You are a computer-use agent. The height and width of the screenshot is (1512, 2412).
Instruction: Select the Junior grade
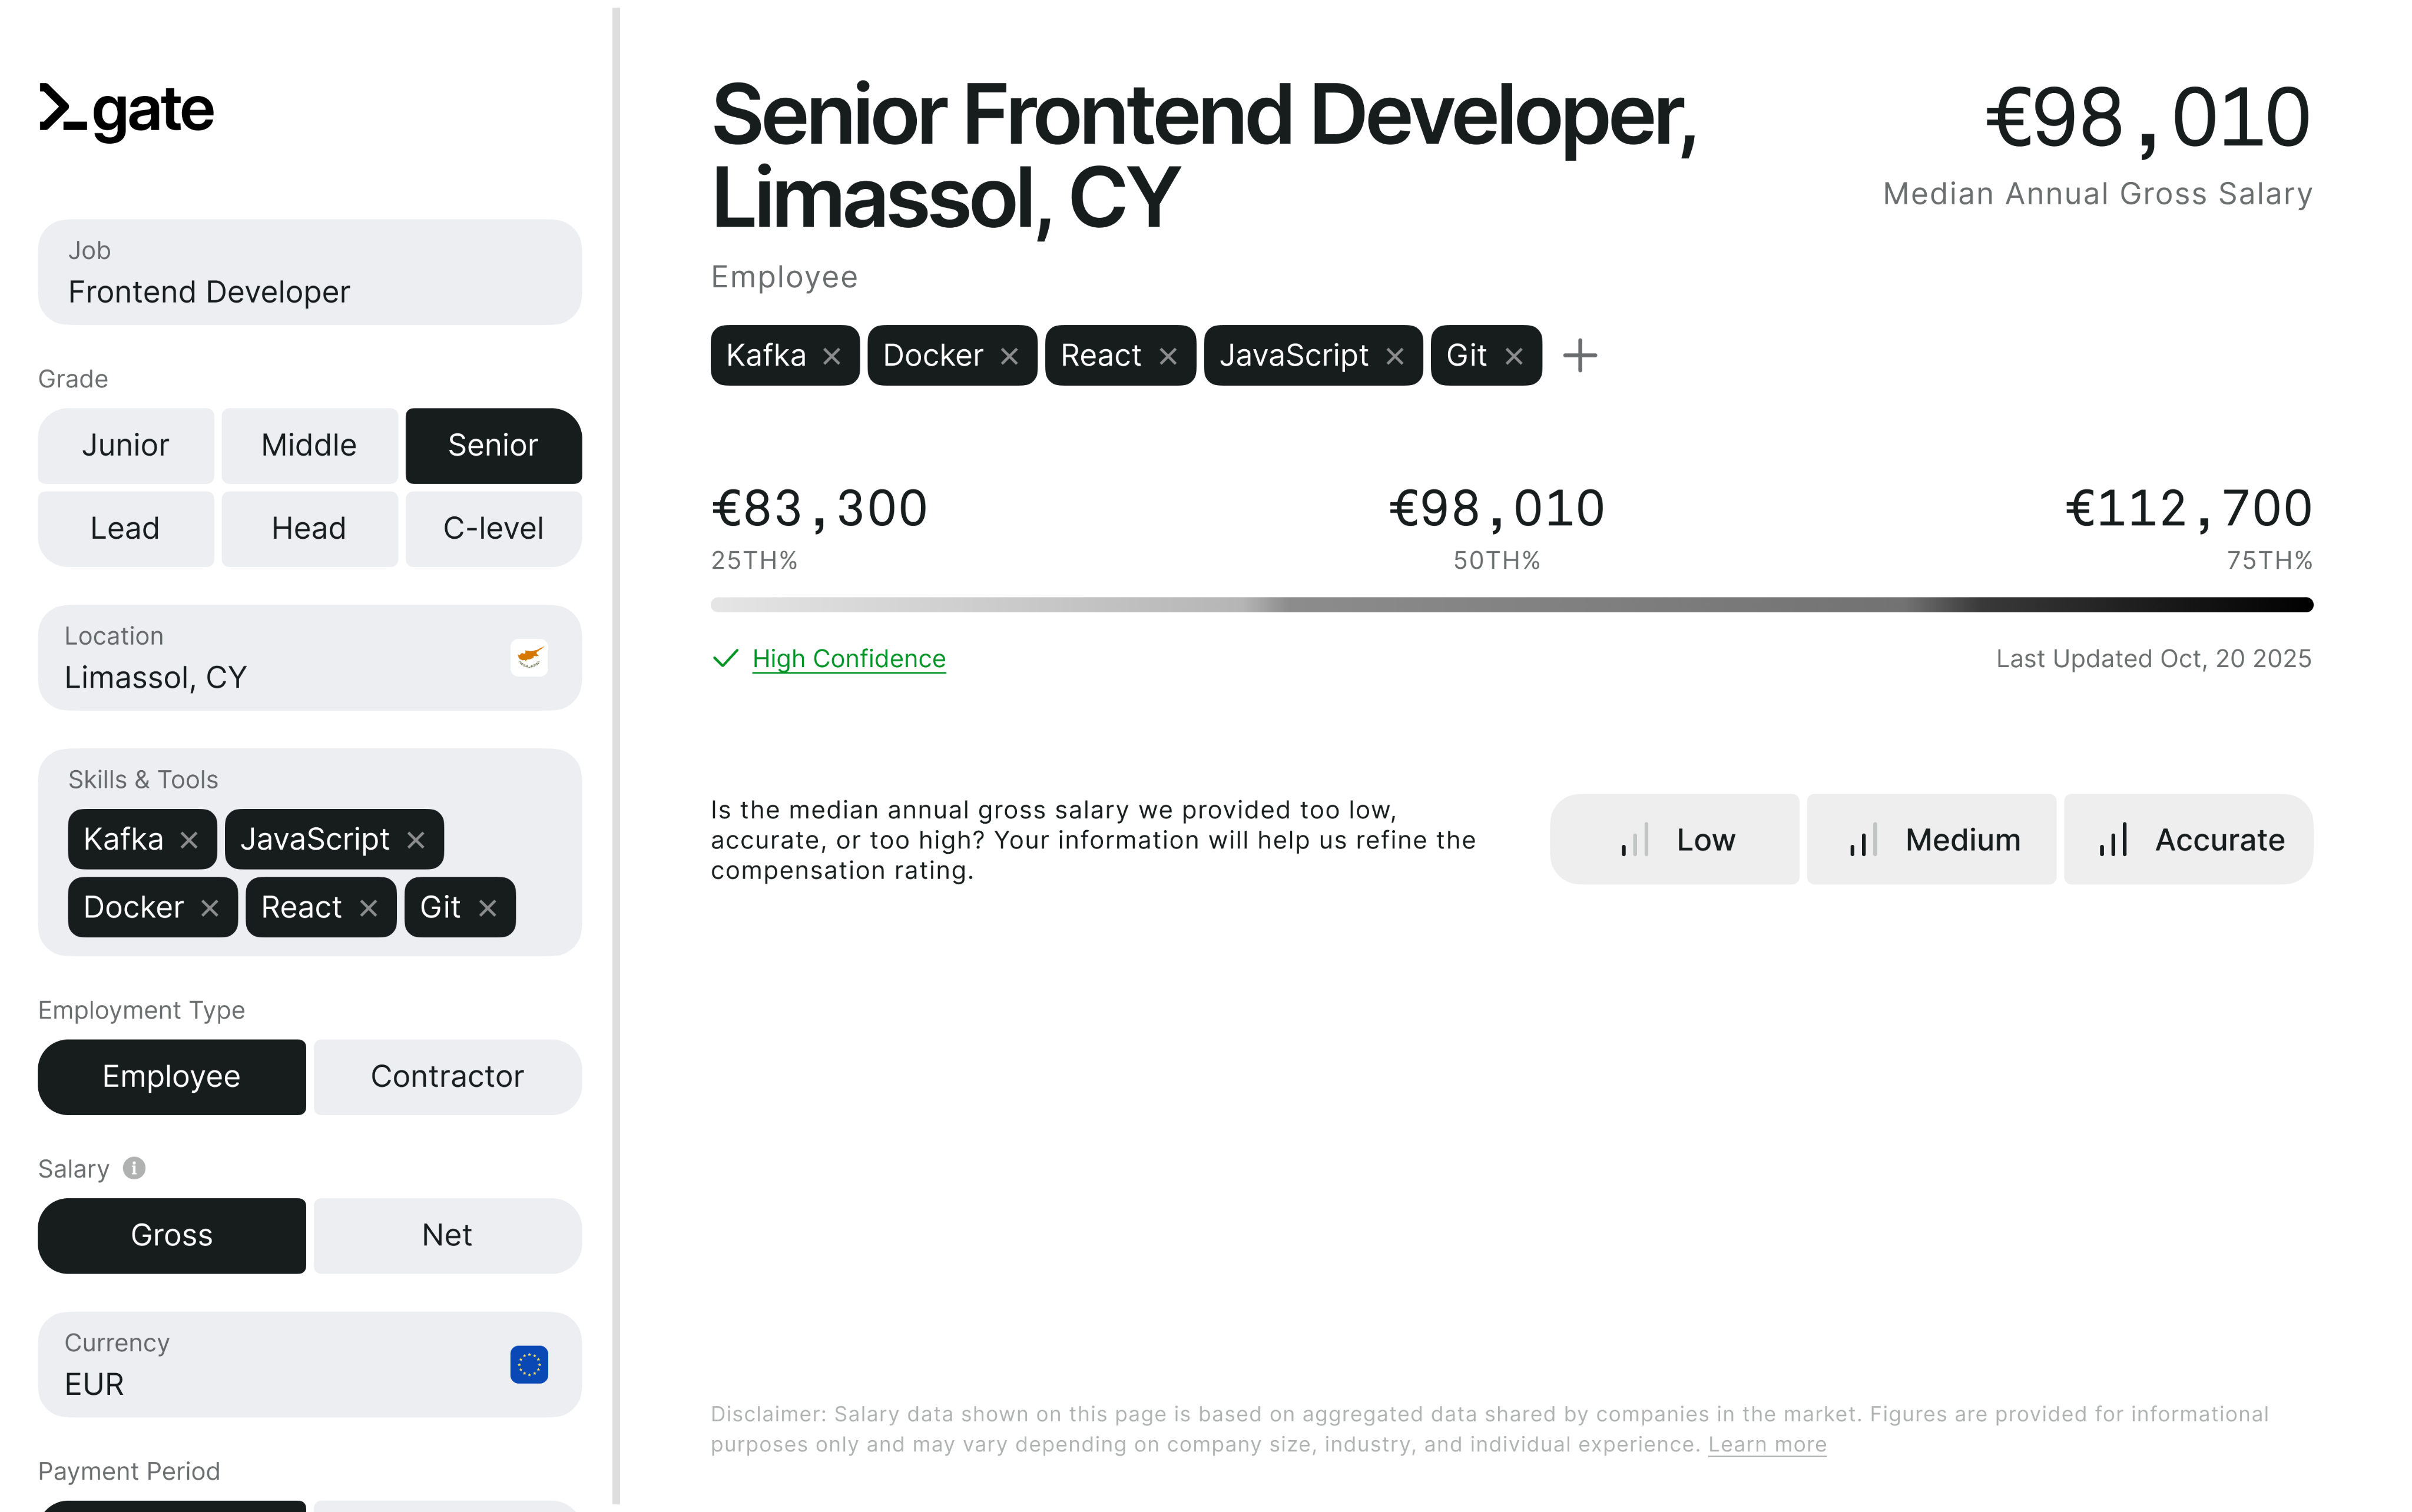coord(126,446)
